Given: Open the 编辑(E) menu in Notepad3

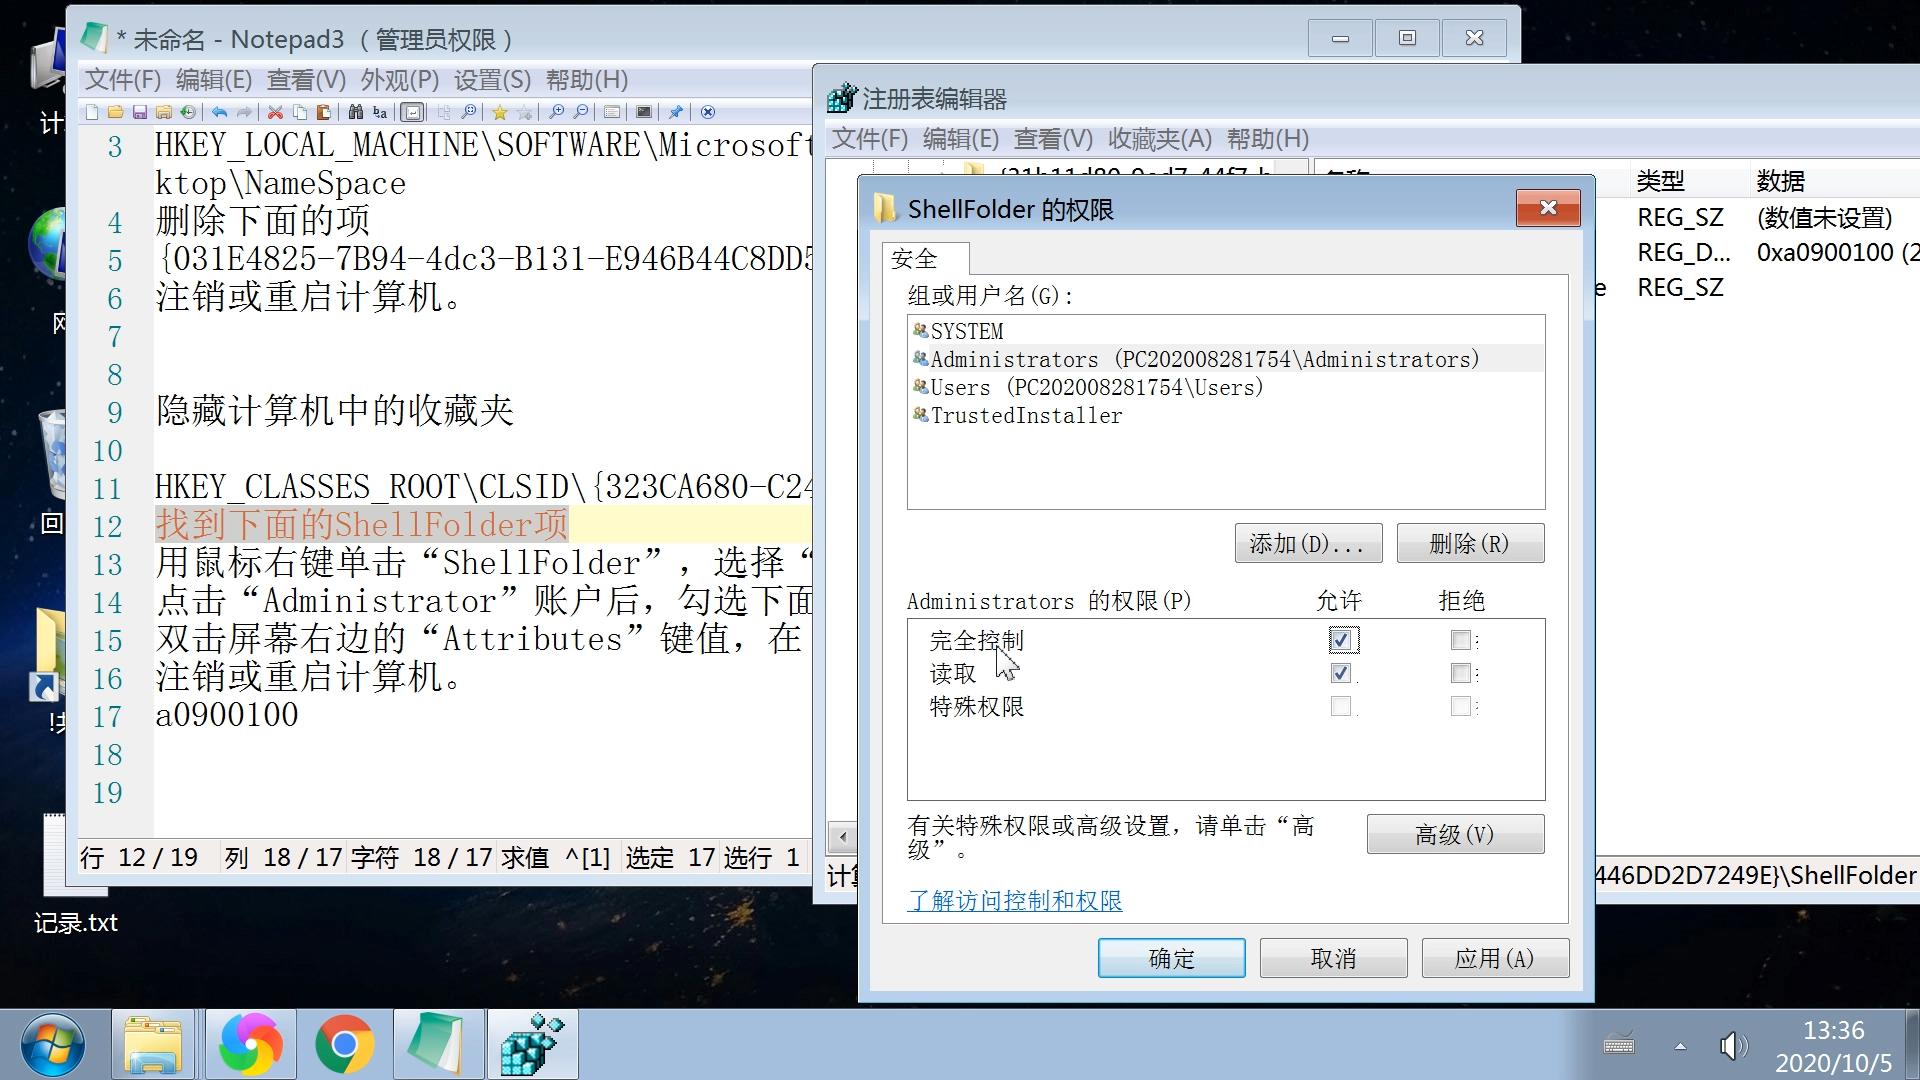Looking at the screenshot, I should click(213, 80).
